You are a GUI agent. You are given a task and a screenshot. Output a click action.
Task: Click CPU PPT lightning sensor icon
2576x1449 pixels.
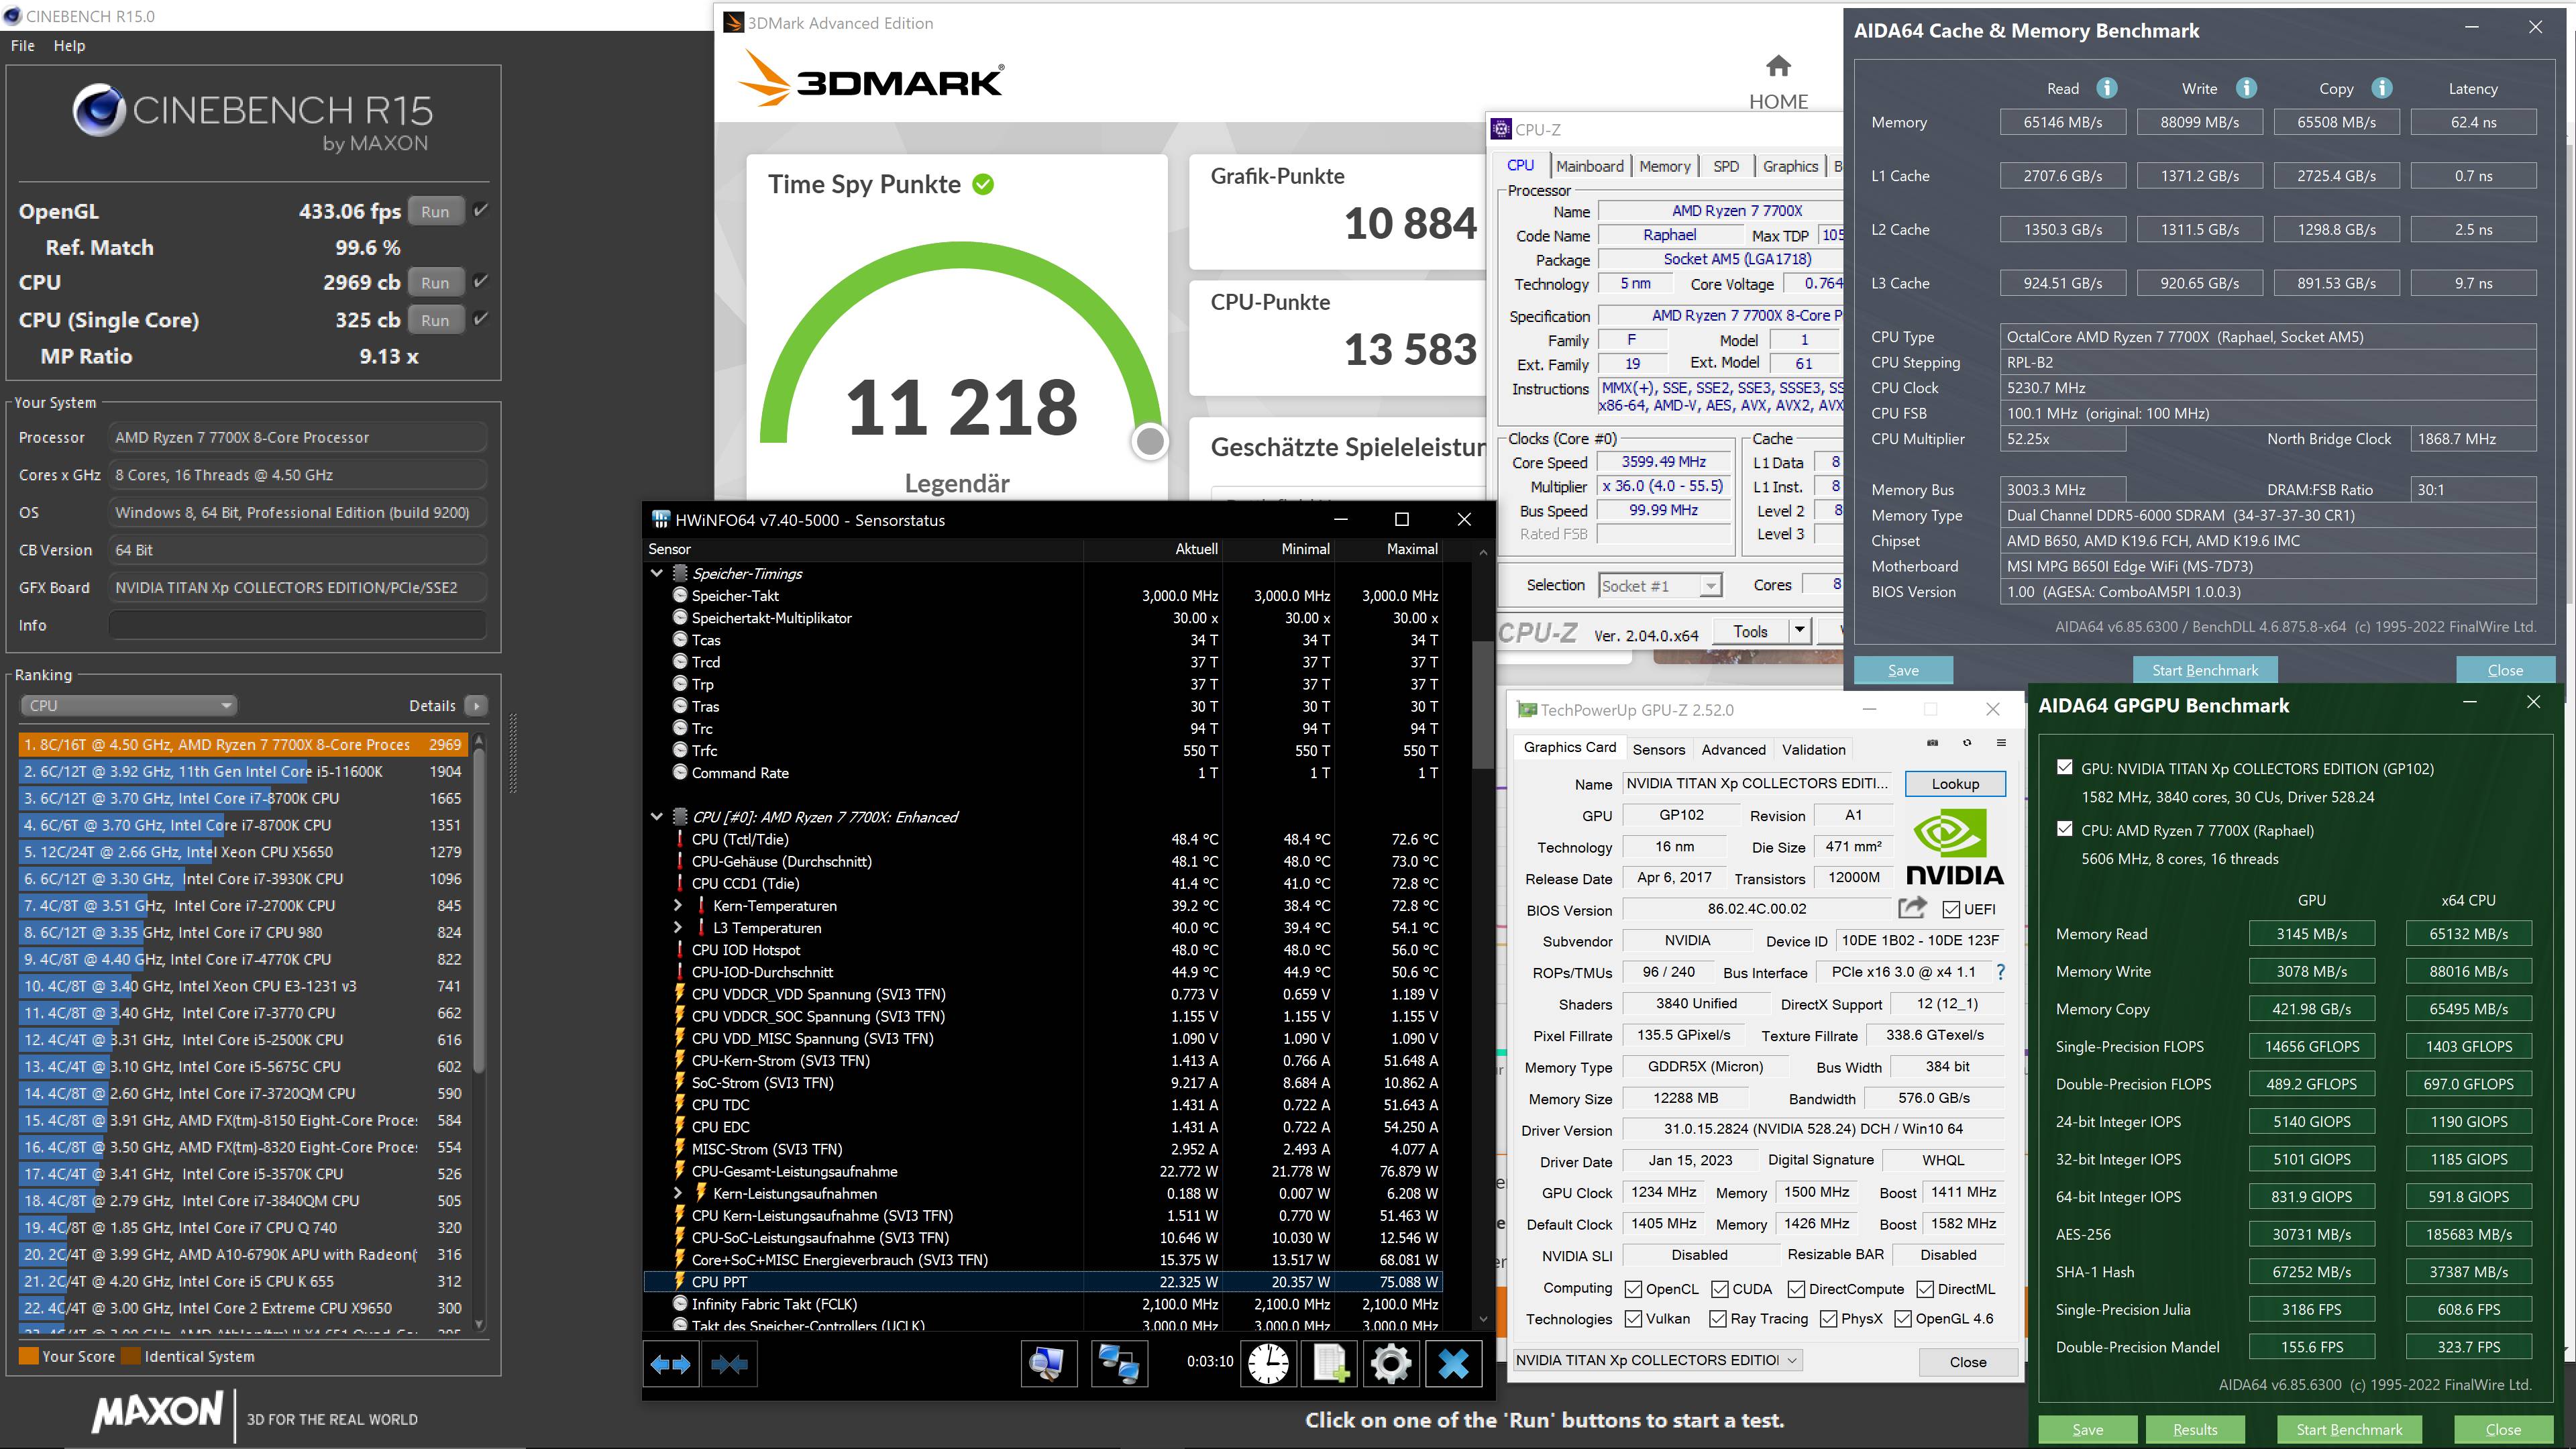point(680,1282)
